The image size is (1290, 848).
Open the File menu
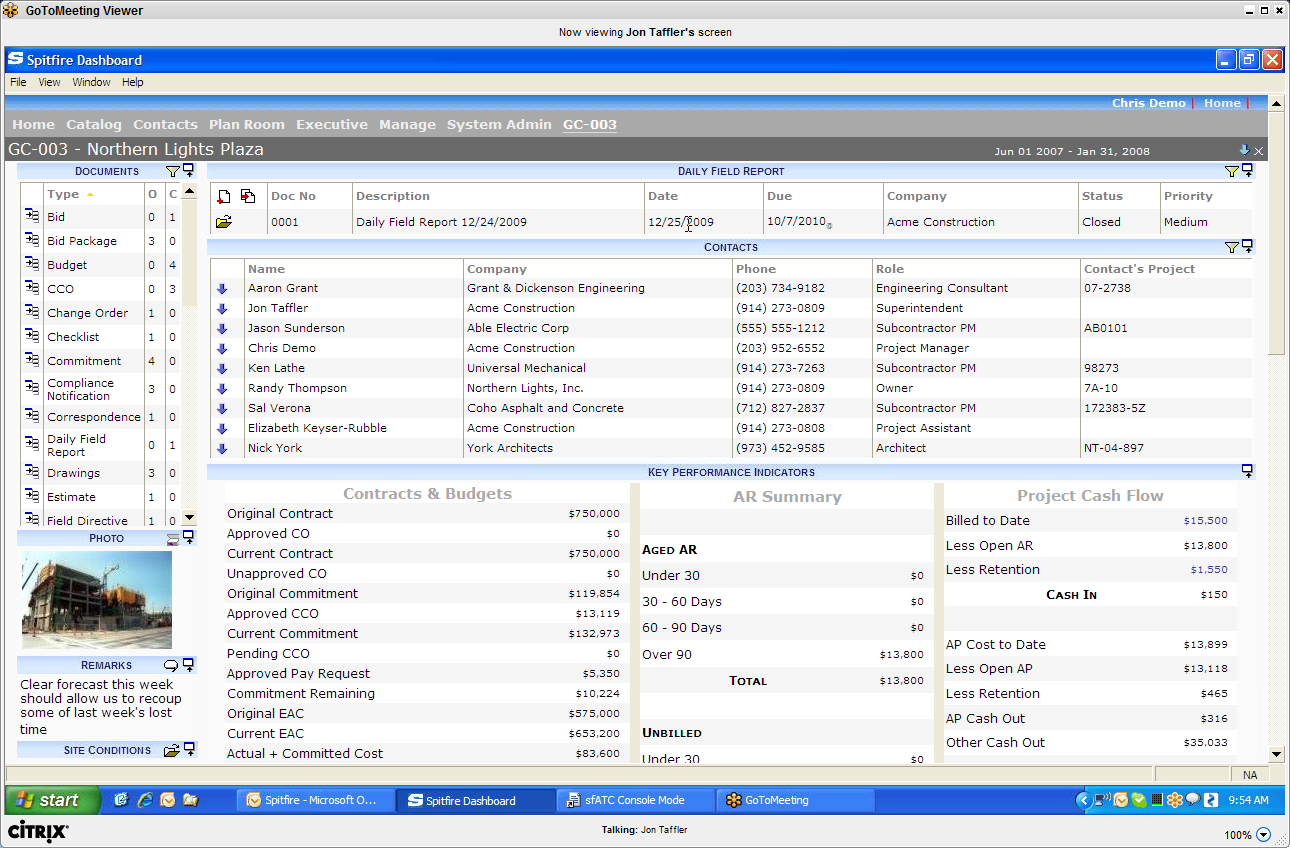point(18,82)
